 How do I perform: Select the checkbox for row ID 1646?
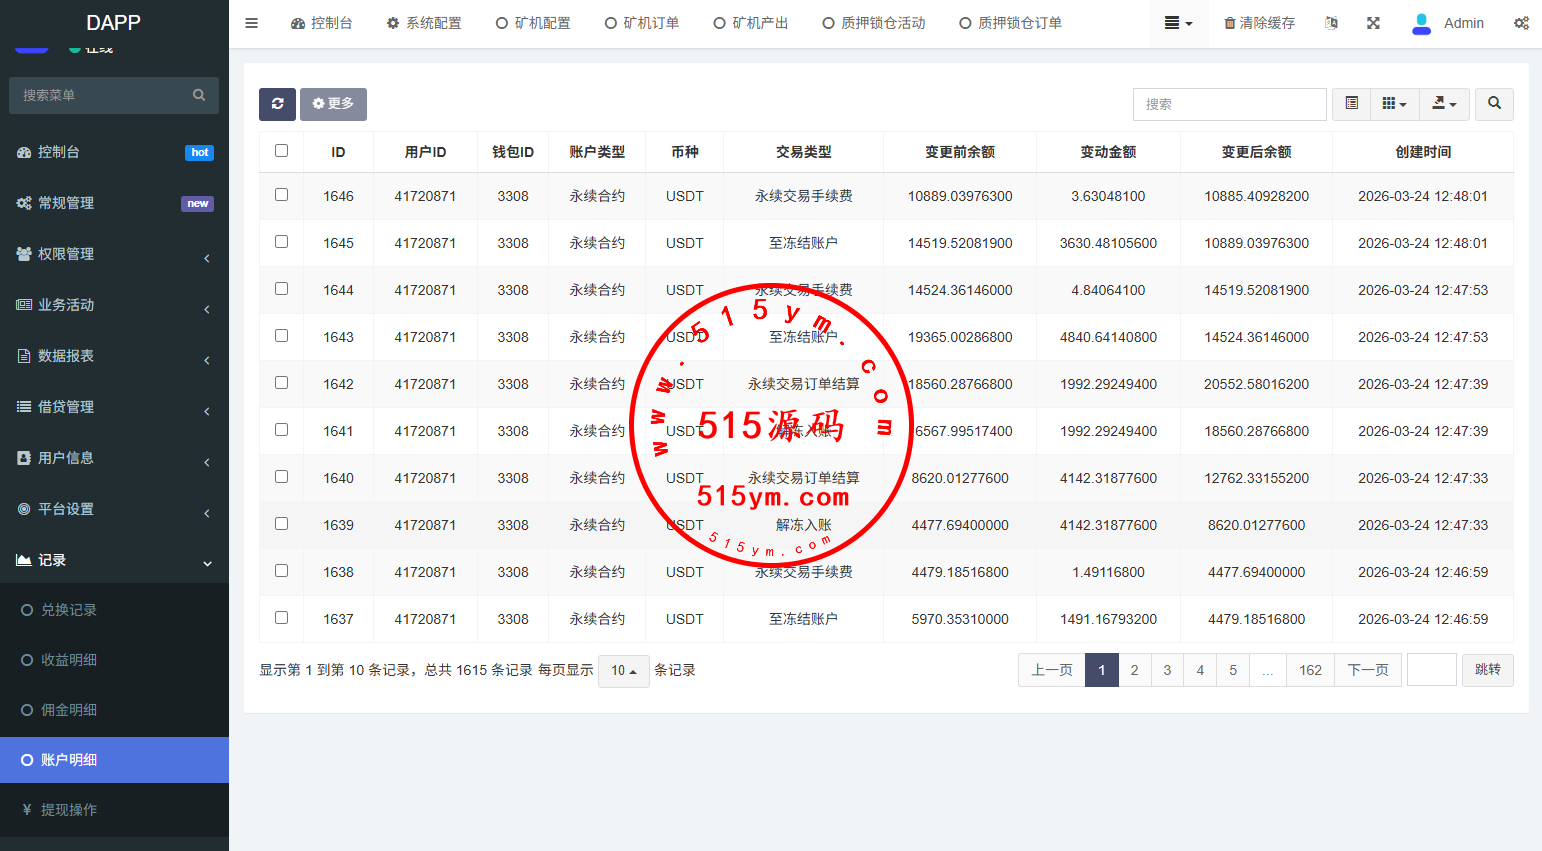point(281,195)
